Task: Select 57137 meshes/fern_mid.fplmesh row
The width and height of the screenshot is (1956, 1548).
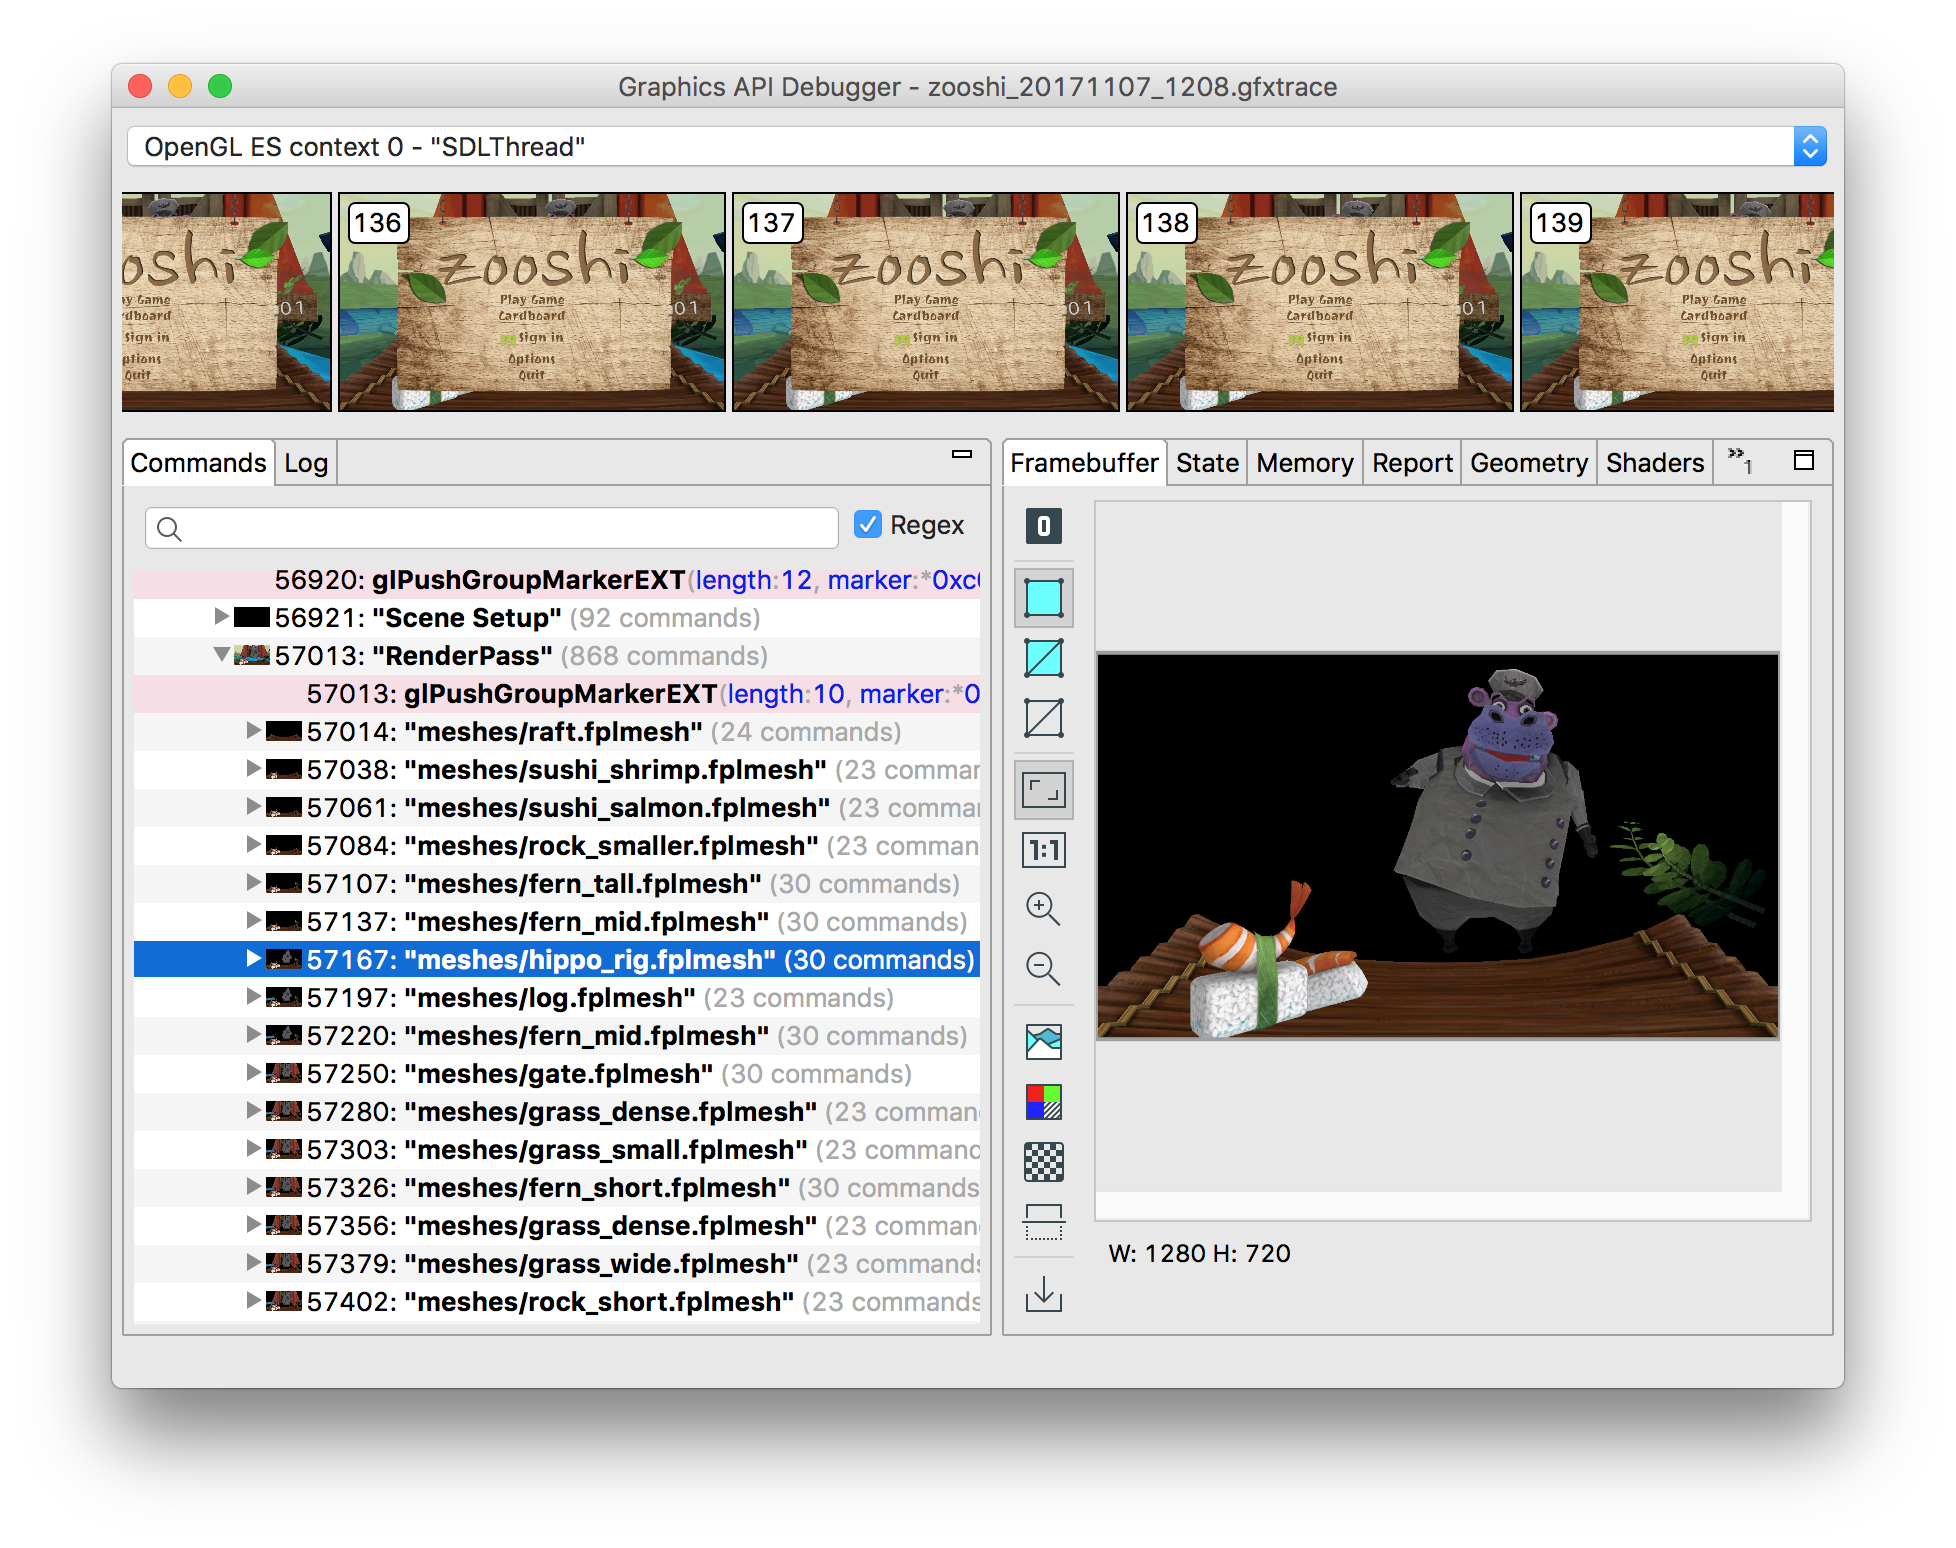Action: pyautogui.click(x=557, y=922)
